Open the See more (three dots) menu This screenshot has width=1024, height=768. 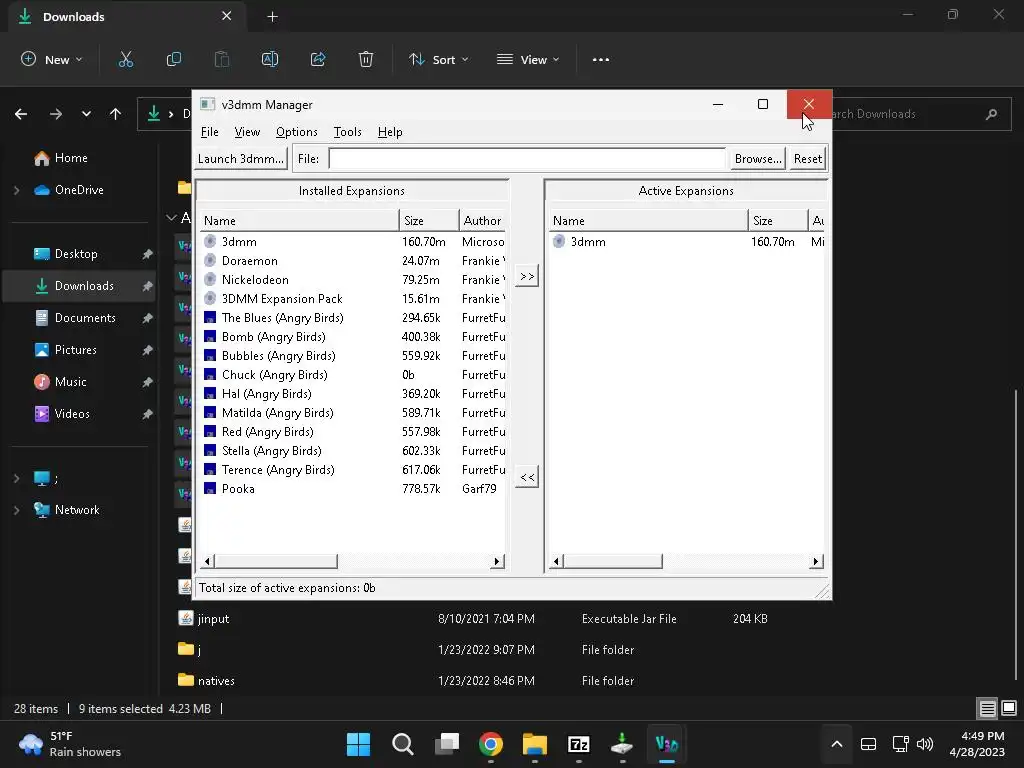601,59
